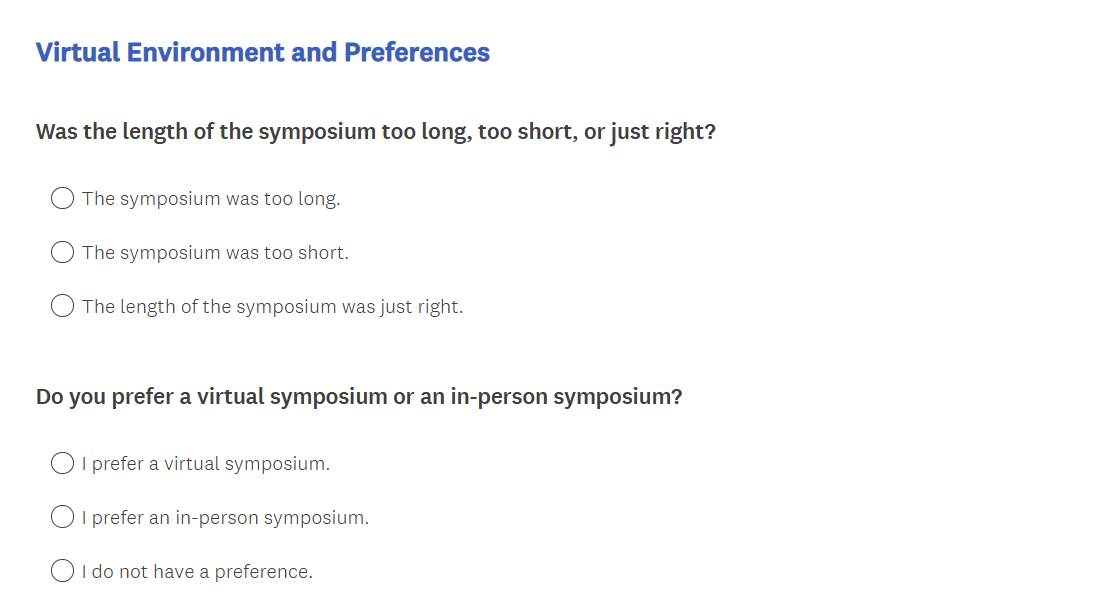Click the words 'Virtual Environment' in the blue heading
The height and width of the screenshot is (612, 1096).
click(x=160, y=52)
